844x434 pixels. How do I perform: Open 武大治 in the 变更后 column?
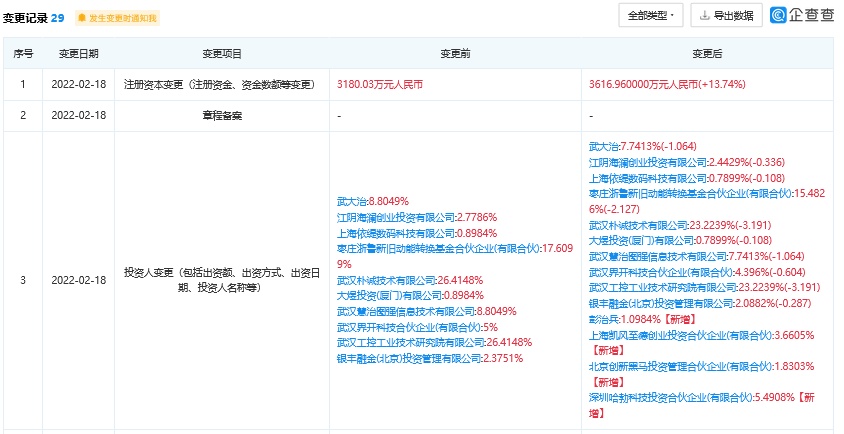604,145
